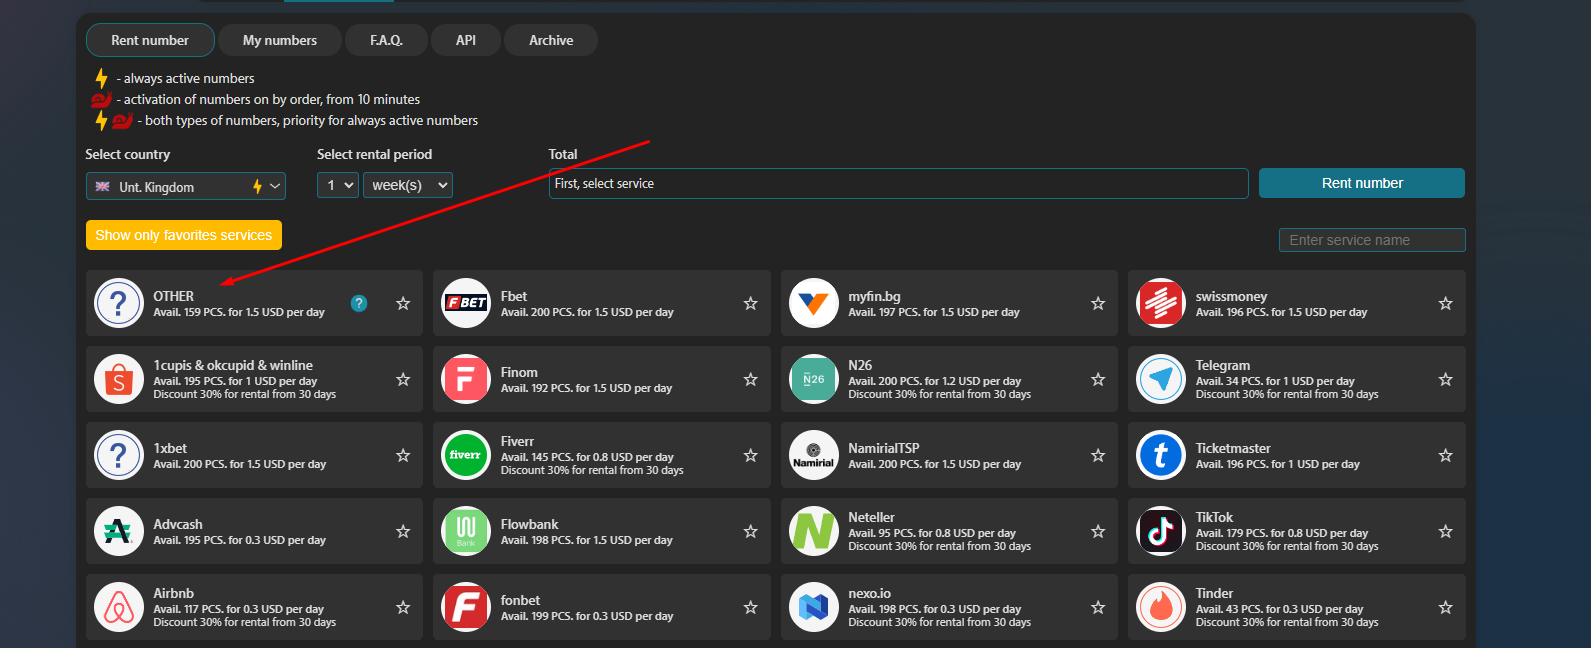Select the Advcash logo

tap(119, 531)
